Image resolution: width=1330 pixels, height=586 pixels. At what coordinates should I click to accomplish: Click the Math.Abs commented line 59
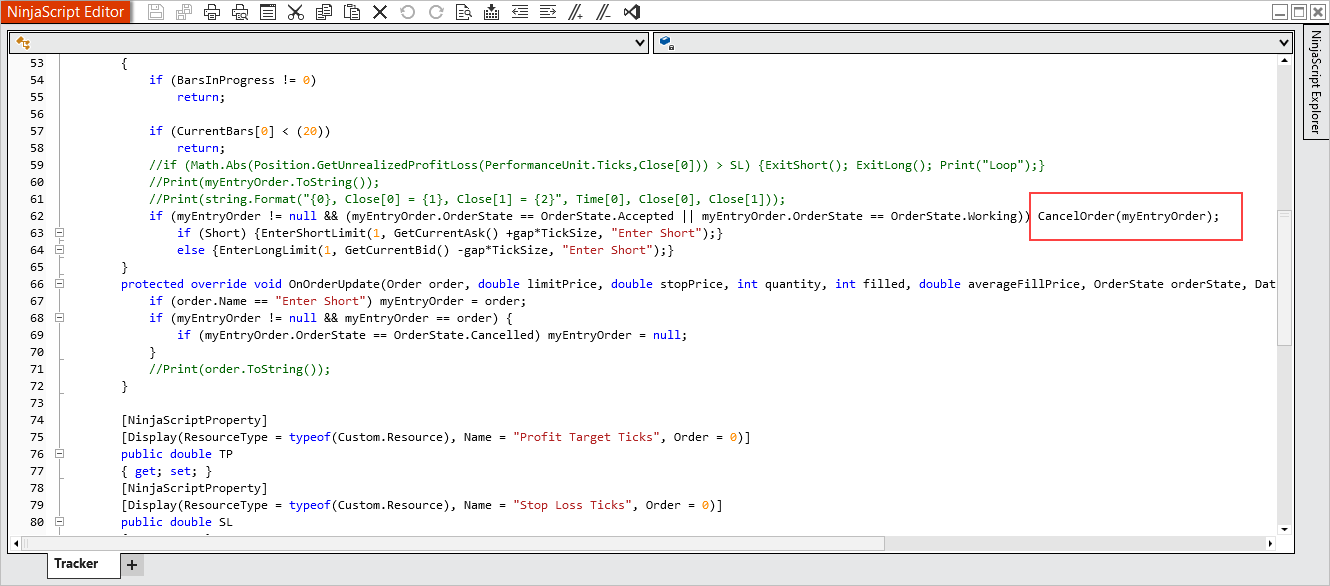tap(597, 165)
